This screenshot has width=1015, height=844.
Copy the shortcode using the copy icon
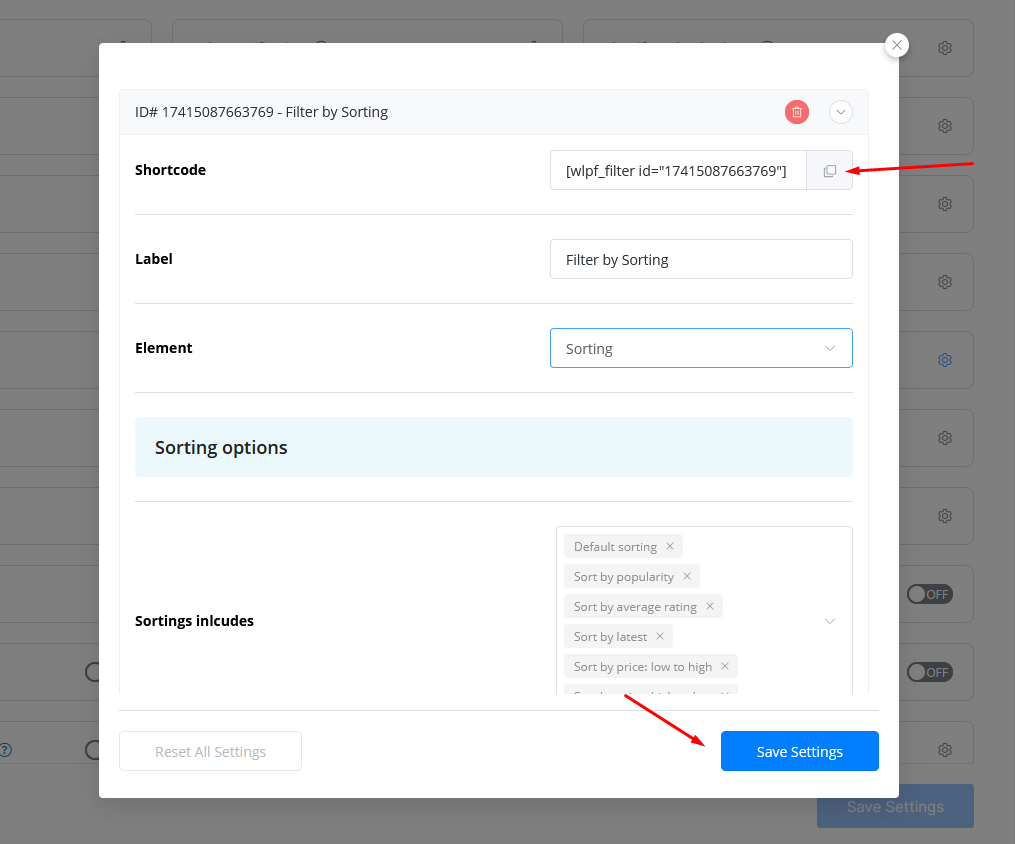pyautogui.click(x=829, y=171)
